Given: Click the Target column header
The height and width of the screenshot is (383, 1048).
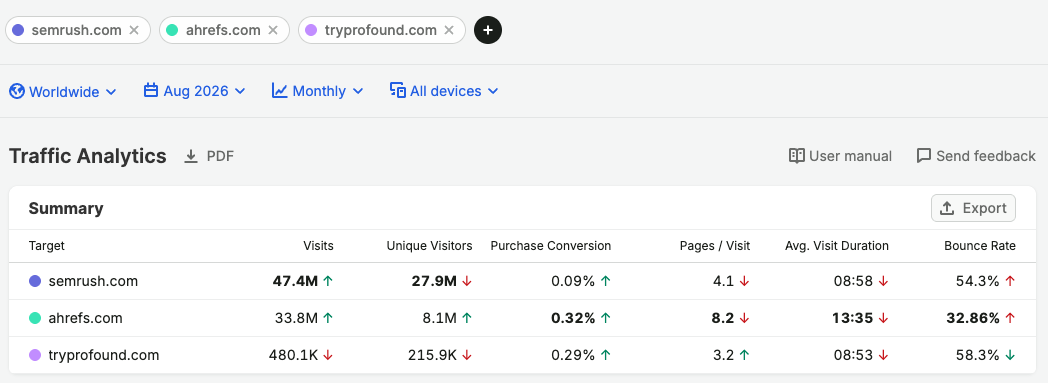Looking at the screenshot, I should tap(47, 246).
